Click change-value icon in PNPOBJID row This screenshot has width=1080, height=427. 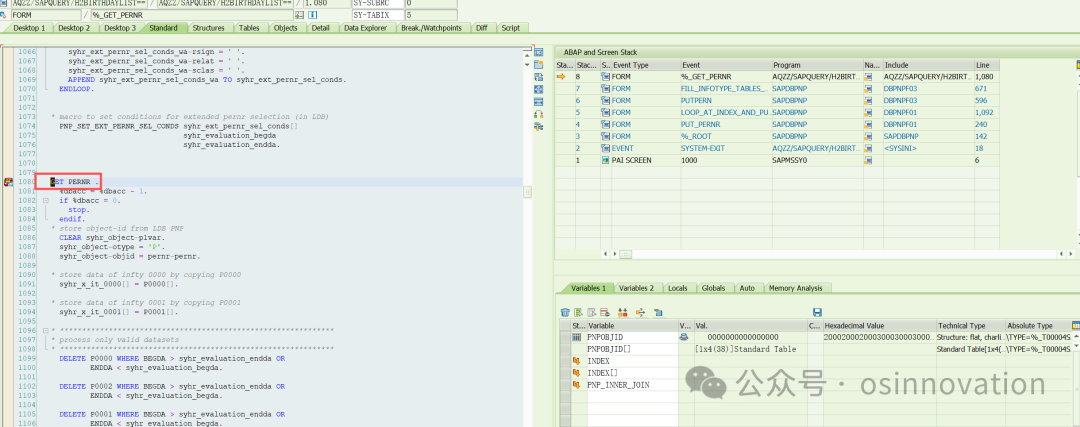[684, 337]
